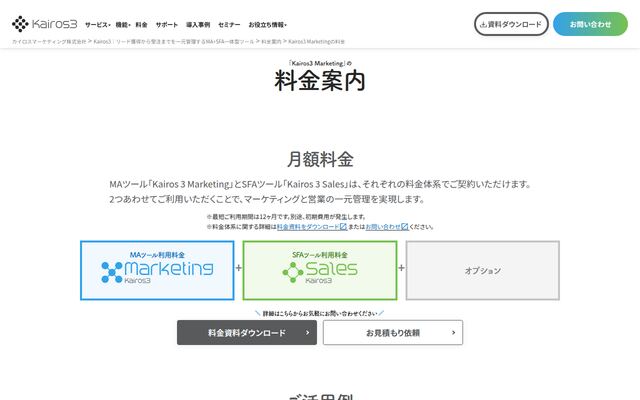The width and height of the screenshot is (640, 400).
Task: Select the MAツール利用料金 Marketing card
Action: click(x=157, y=270)
